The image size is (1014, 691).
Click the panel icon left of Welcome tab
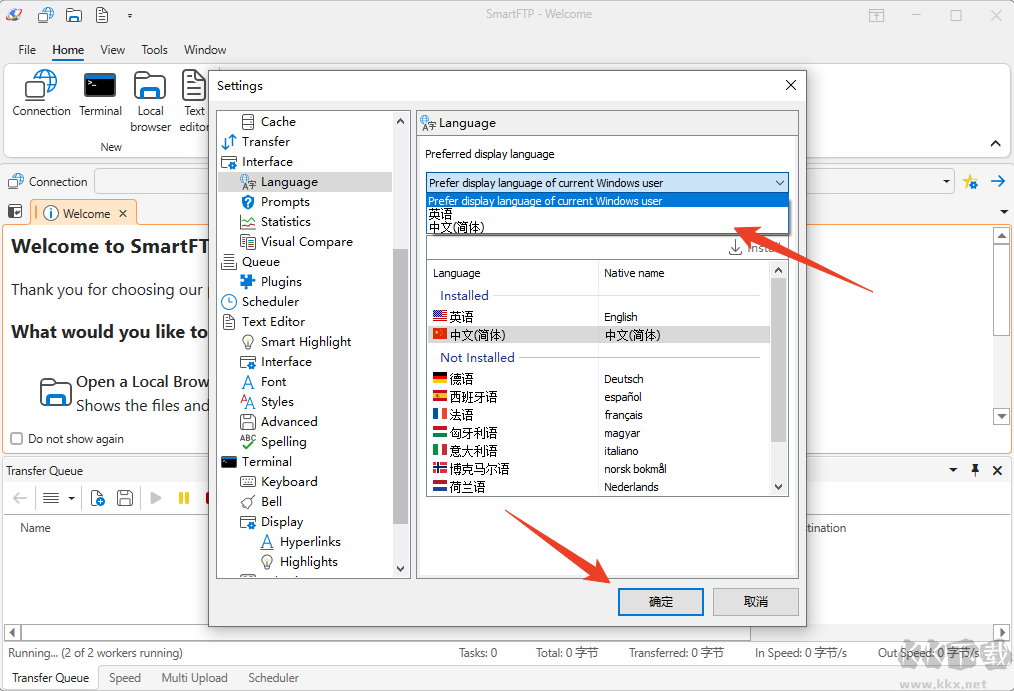point(15,211)
